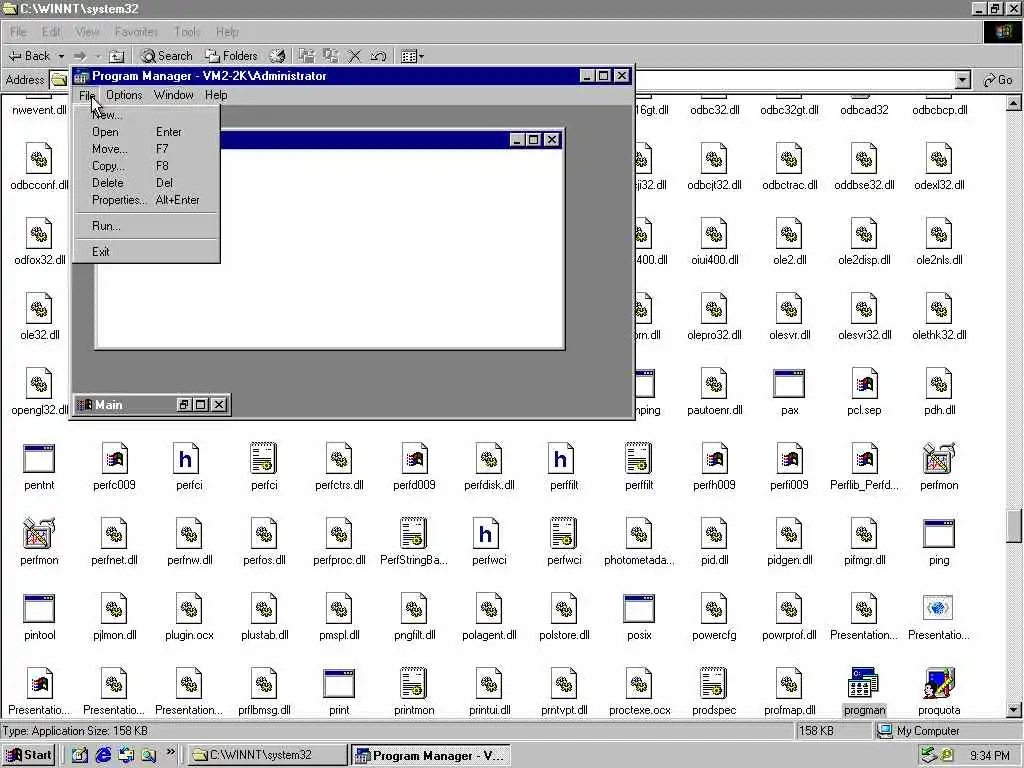Screen dimensions: 1024x768
Task: Click the Explorer vertical scrollbar thumb
Action: point(1014,526)
